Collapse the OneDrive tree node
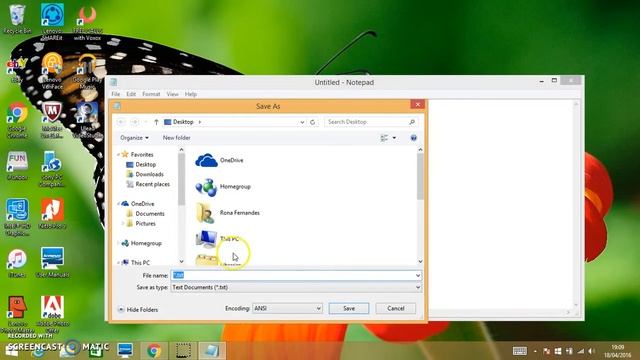640x360 pixels. (118, 203)
